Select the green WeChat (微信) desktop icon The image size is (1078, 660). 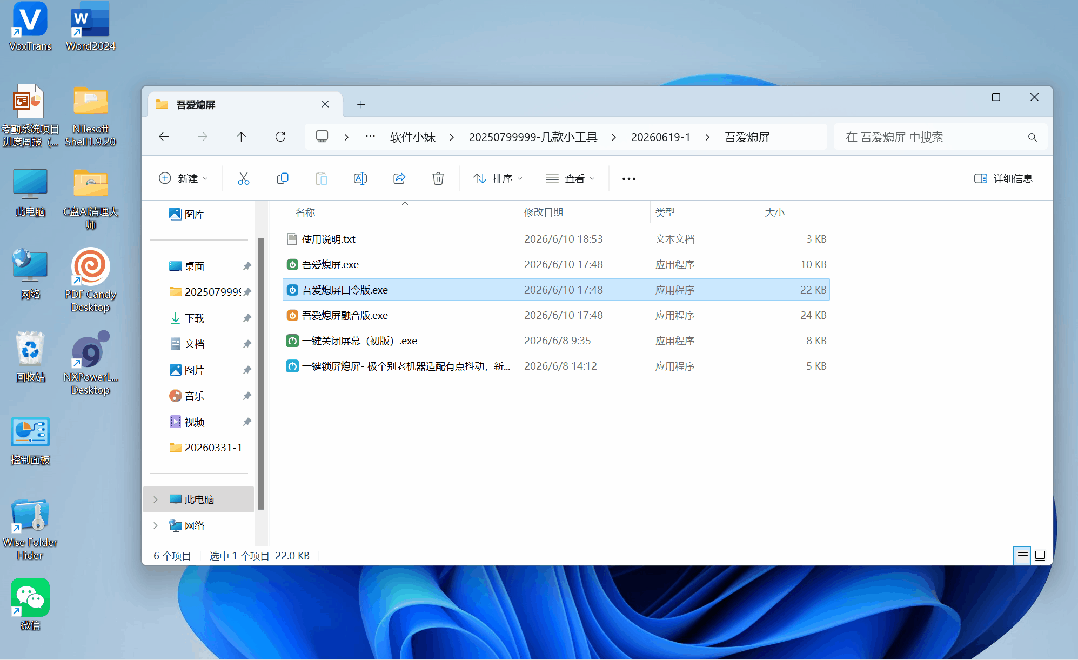click(30, 604)
